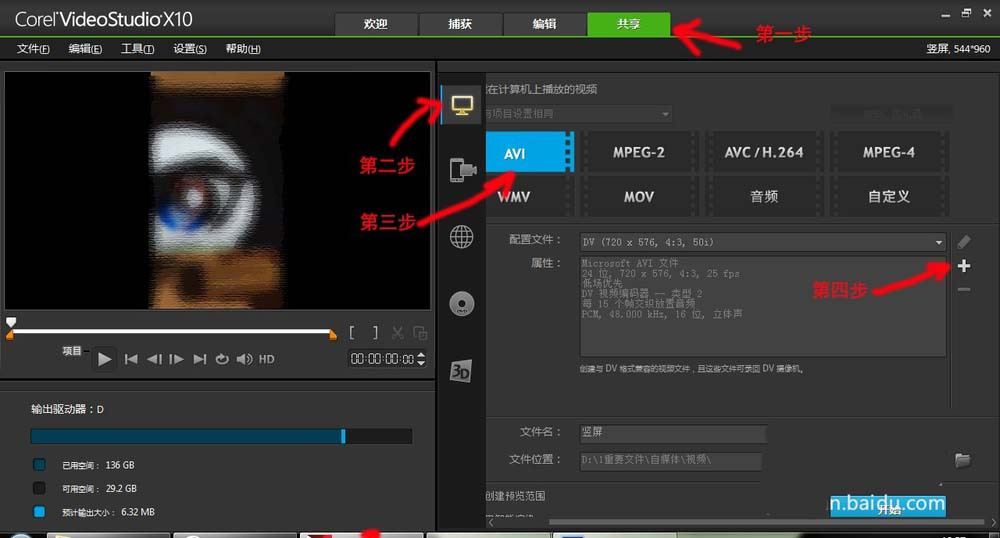Screen dimensions: 1000x538
Task: Click the left orange trim marker
Action: coord(10,334)
